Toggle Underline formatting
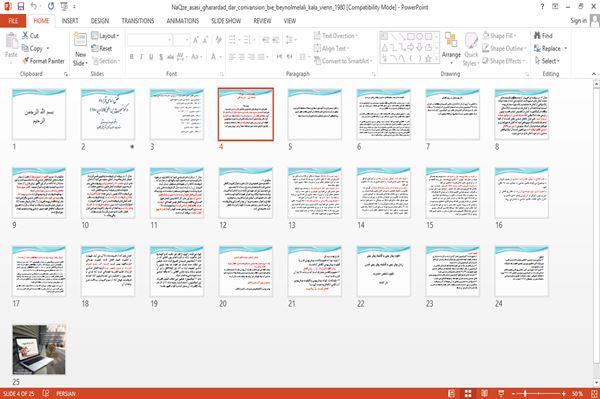 pos(151,57)
